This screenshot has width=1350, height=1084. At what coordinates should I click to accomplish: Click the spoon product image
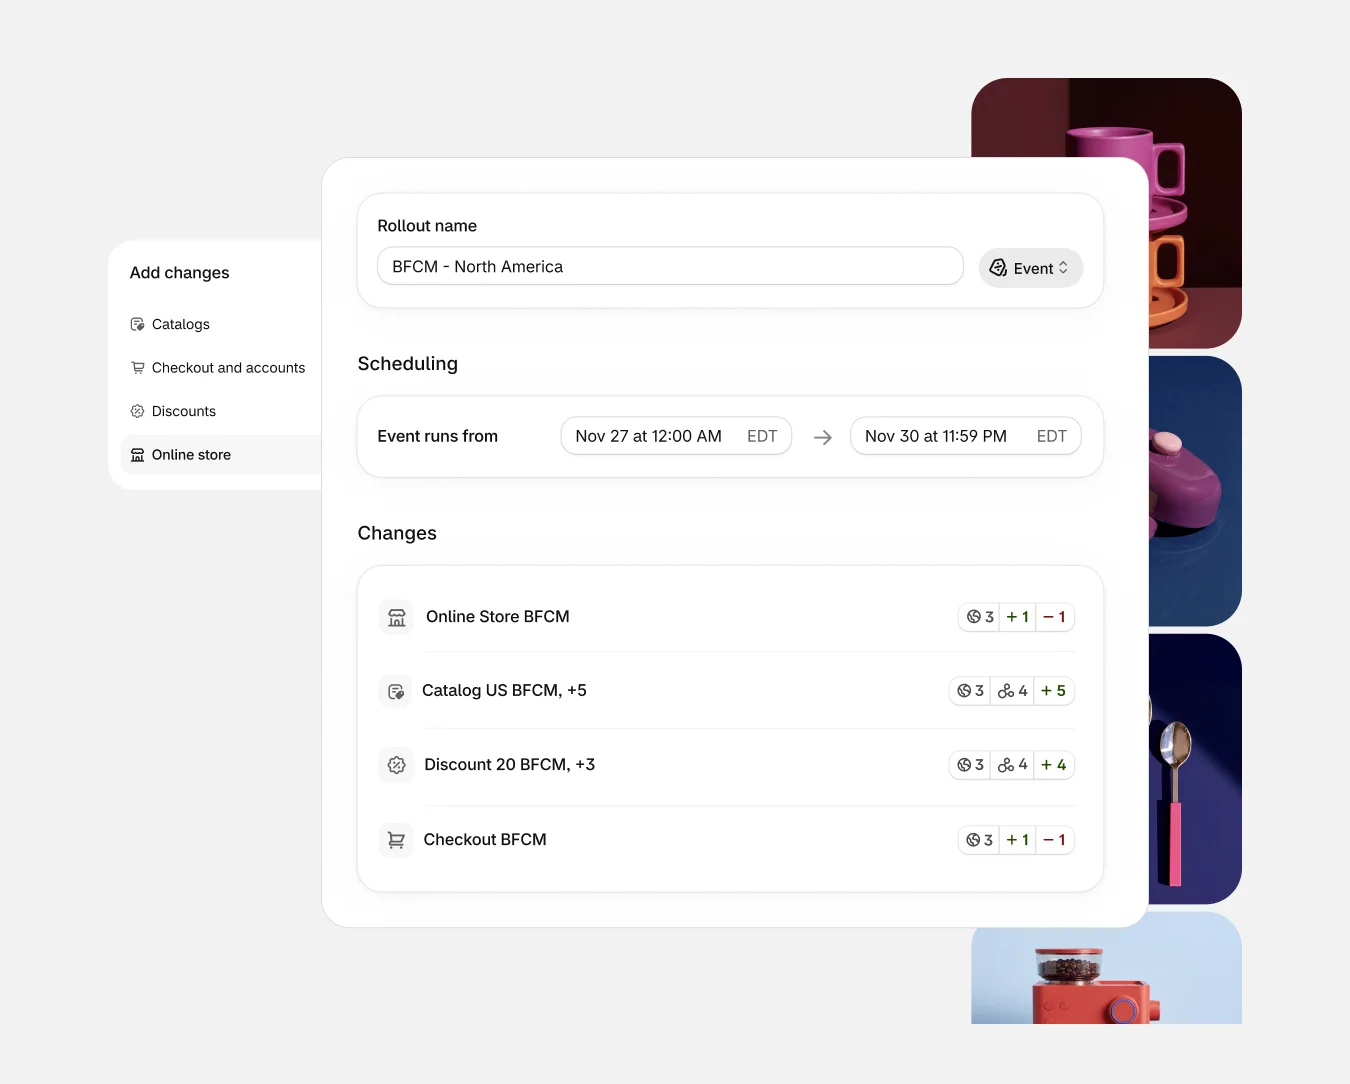click(1195, 769)
